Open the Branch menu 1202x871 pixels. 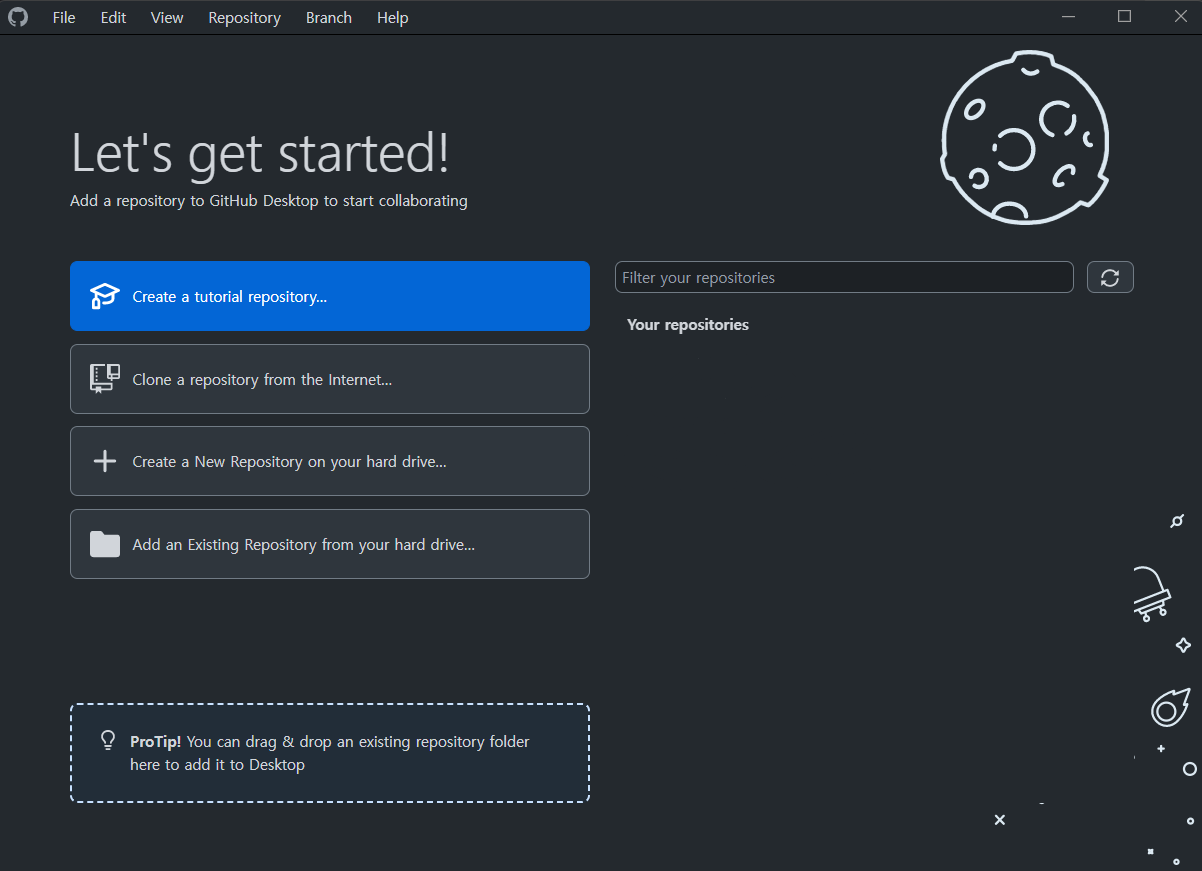(x=329, y=18)
